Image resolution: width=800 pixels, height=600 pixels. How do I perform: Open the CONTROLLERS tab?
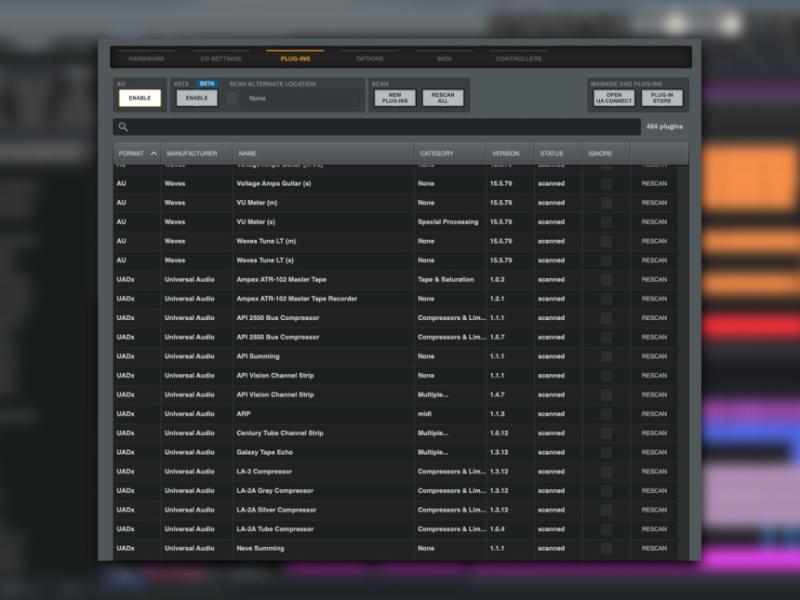point(519,59)
